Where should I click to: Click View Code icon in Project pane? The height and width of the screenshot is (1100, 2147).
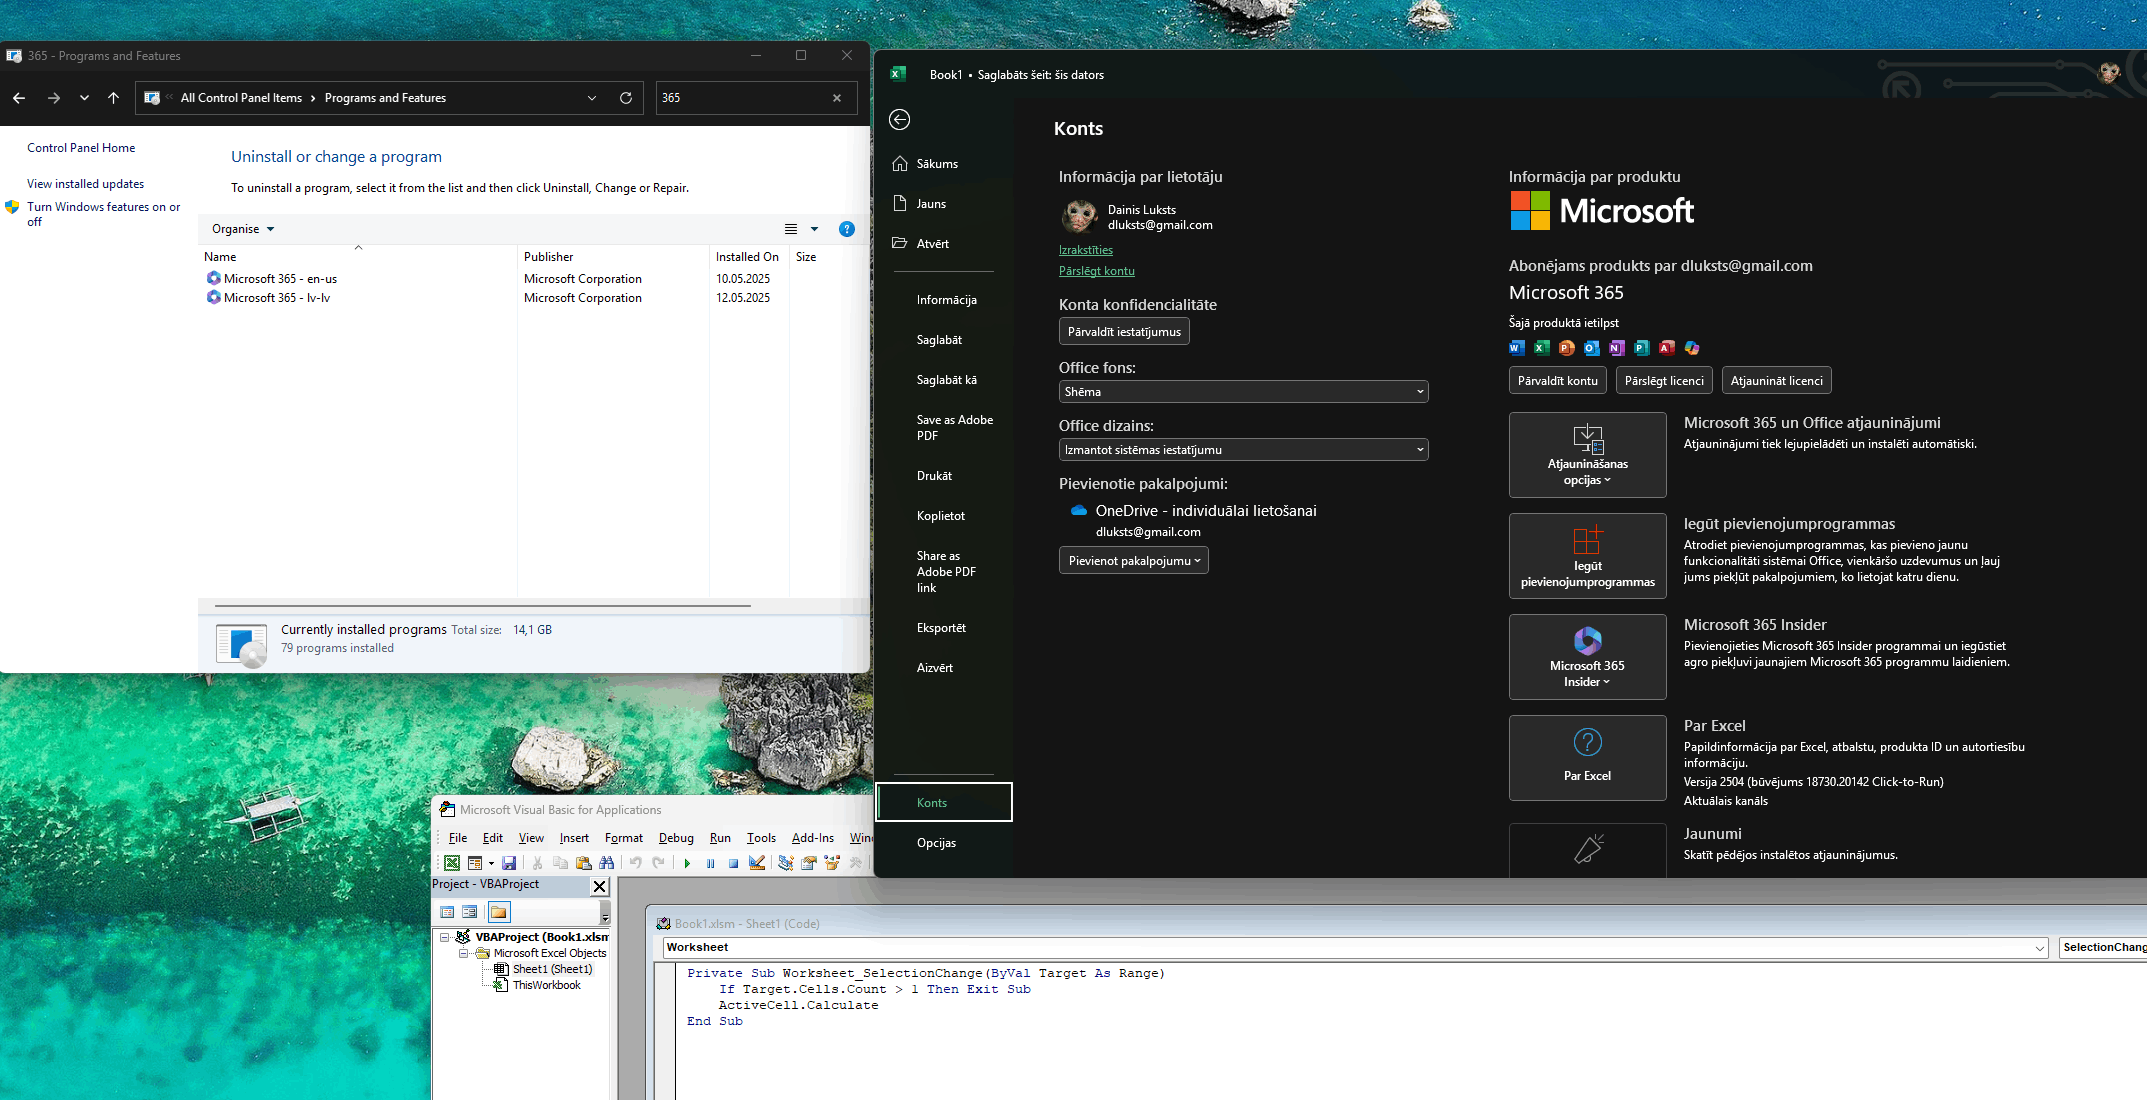pos(447,912)
